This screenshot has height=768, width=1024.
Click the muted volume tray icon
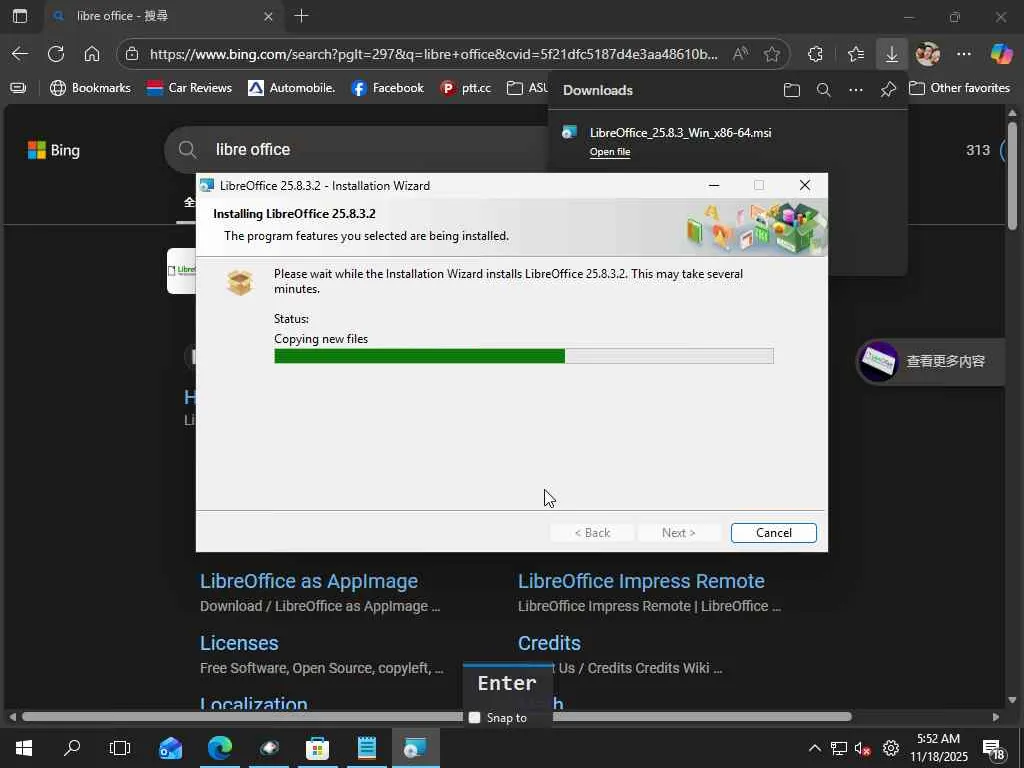pos(863,748)
